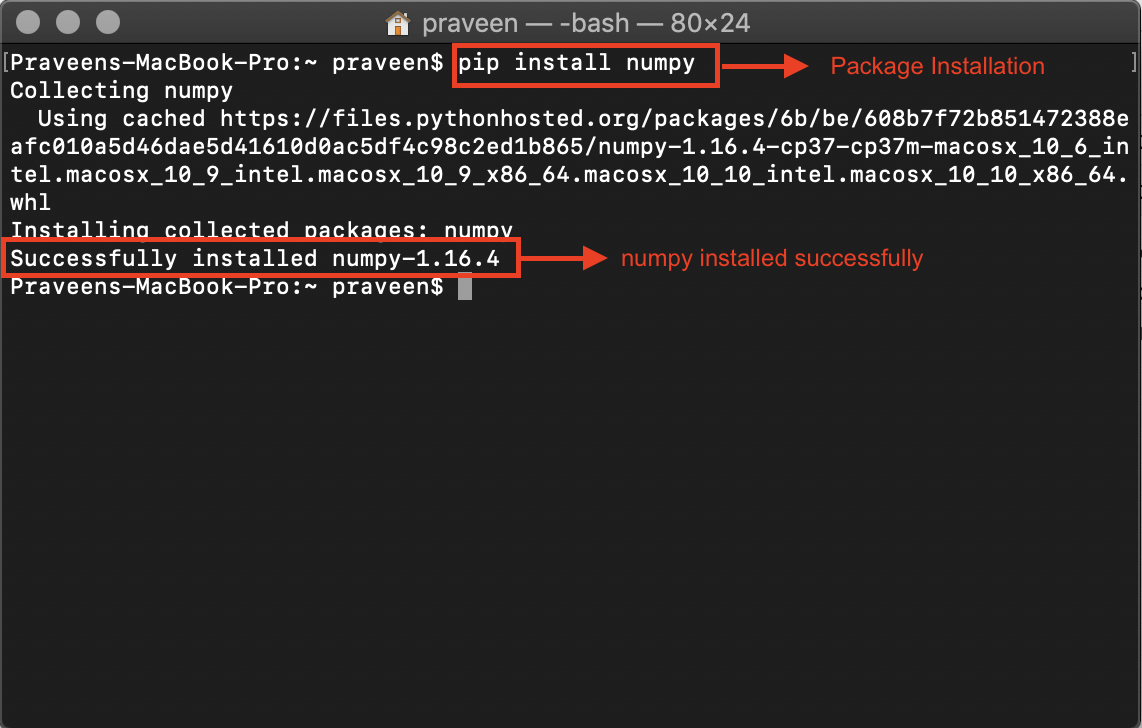Click inside the empty terminal area
This screenshot has height=728, width=1142.
point(570,500)
